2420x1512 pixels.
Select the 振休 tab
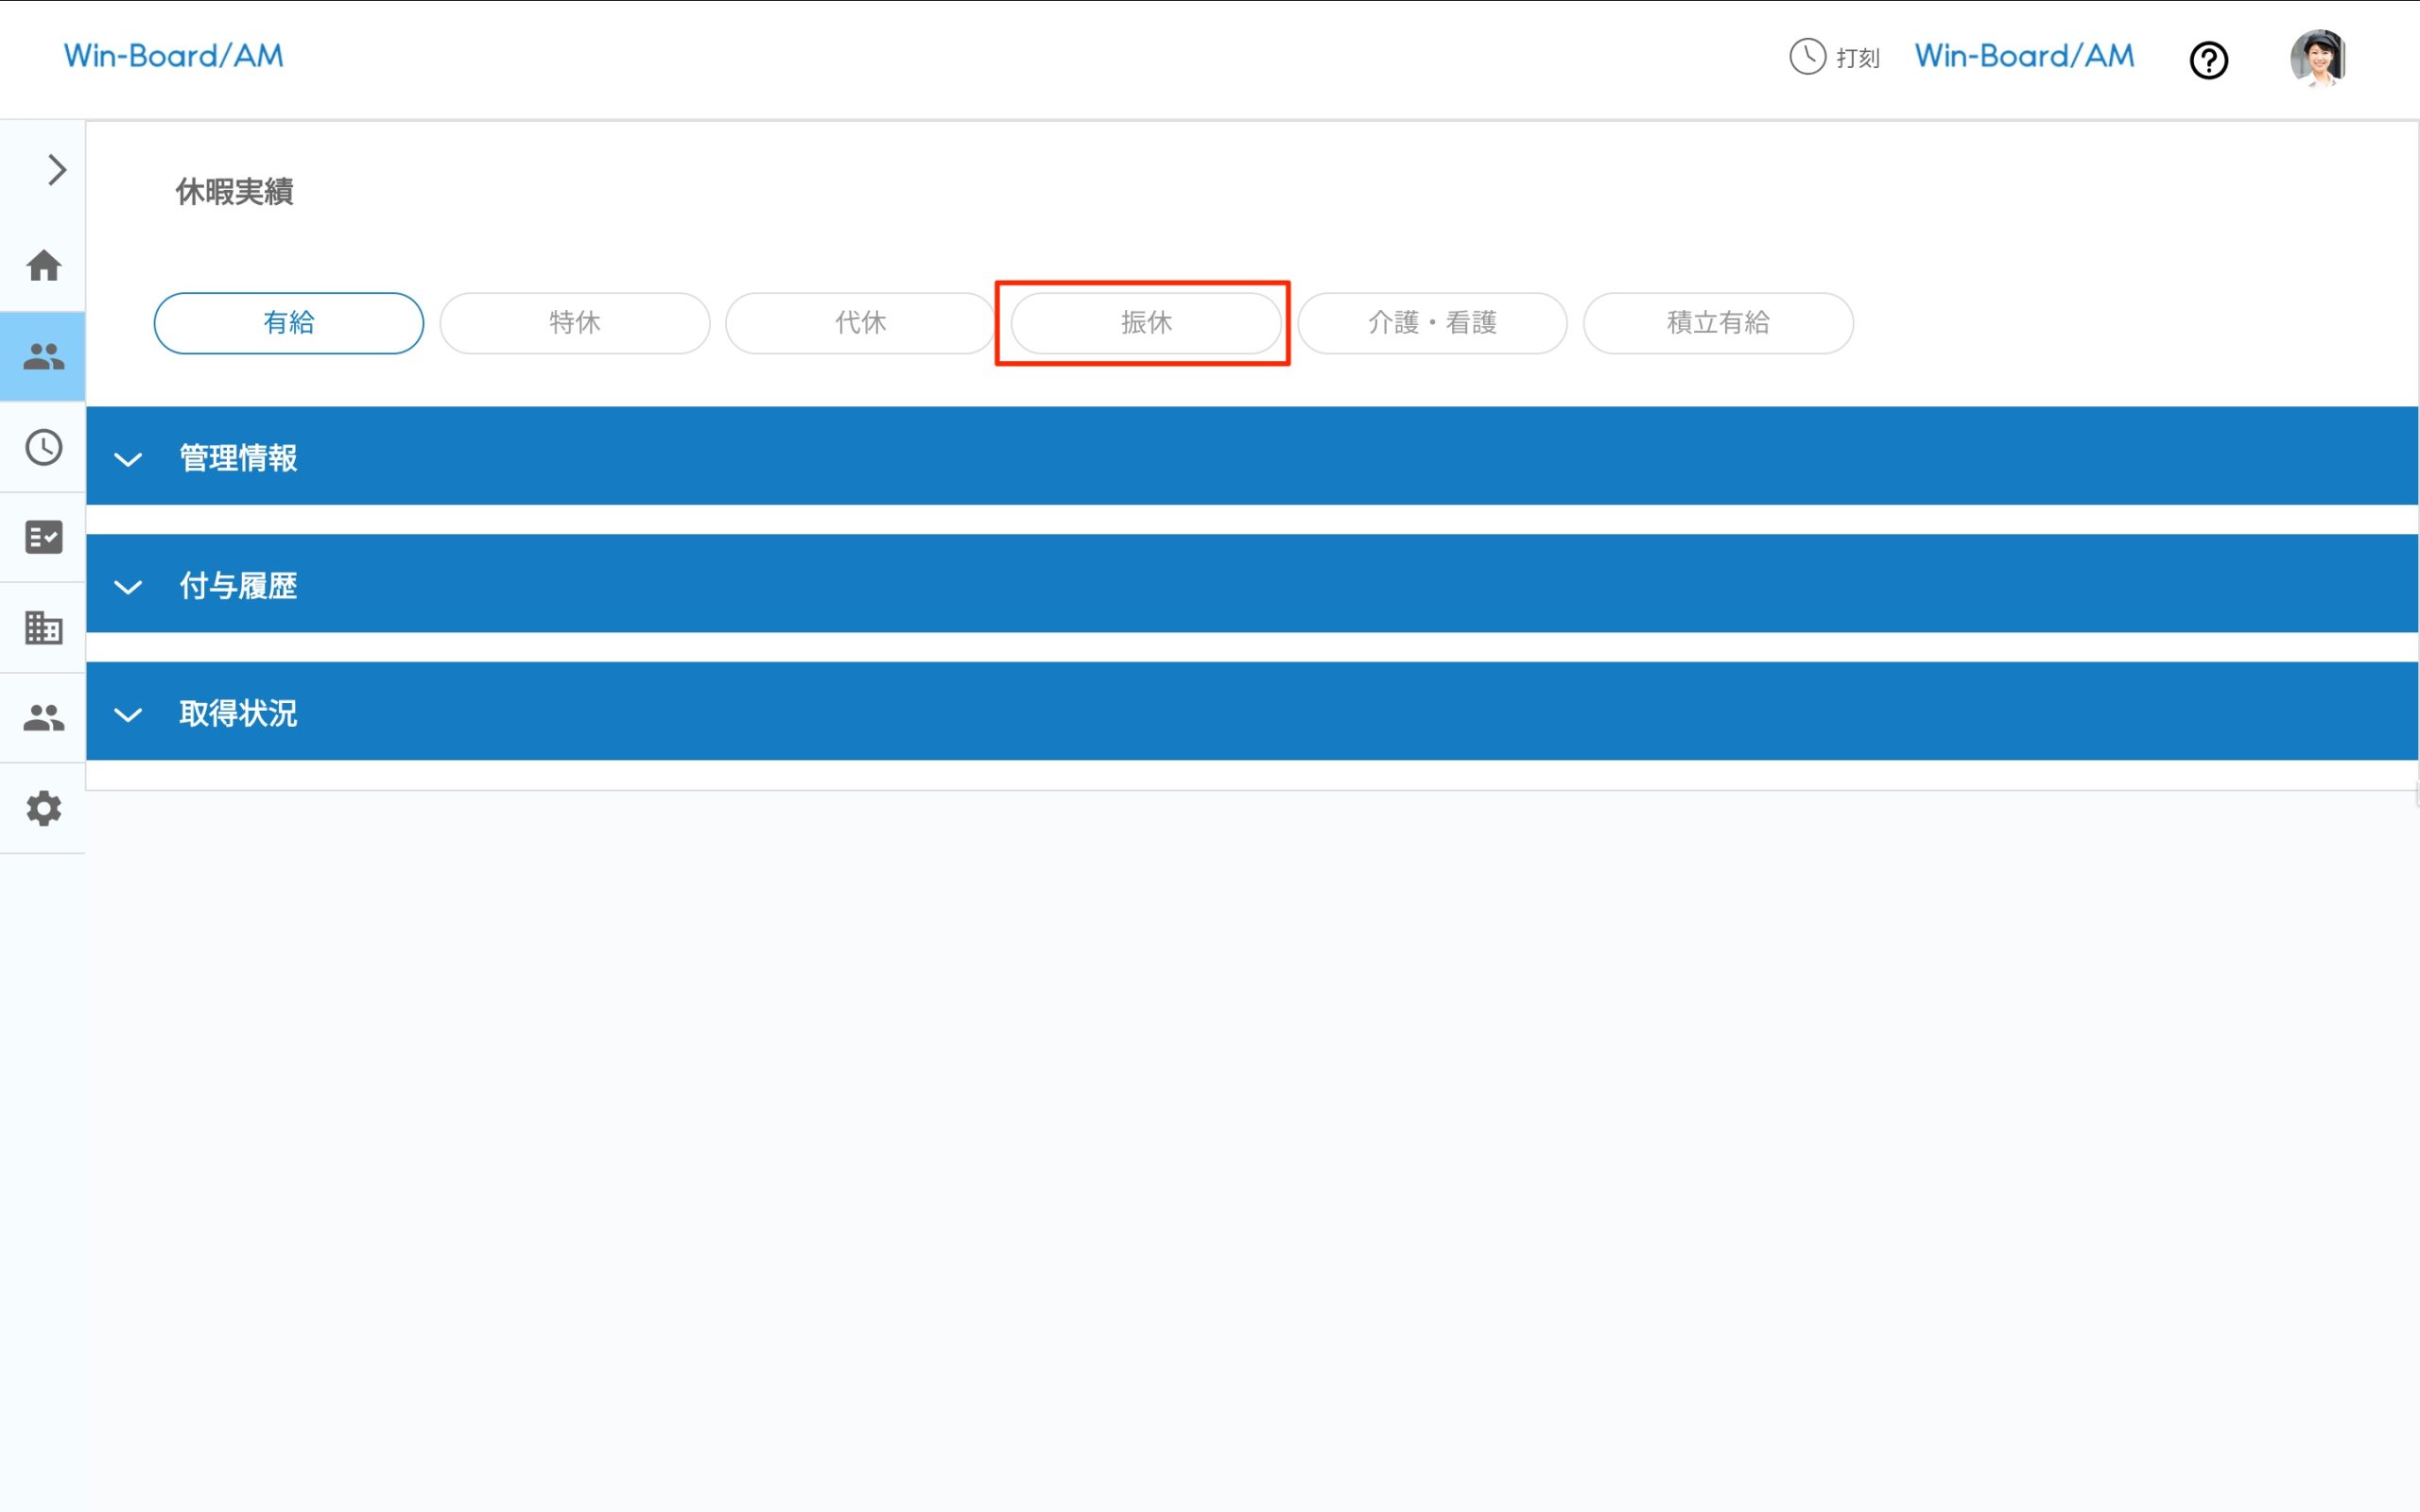click(x=1146, y=323)
